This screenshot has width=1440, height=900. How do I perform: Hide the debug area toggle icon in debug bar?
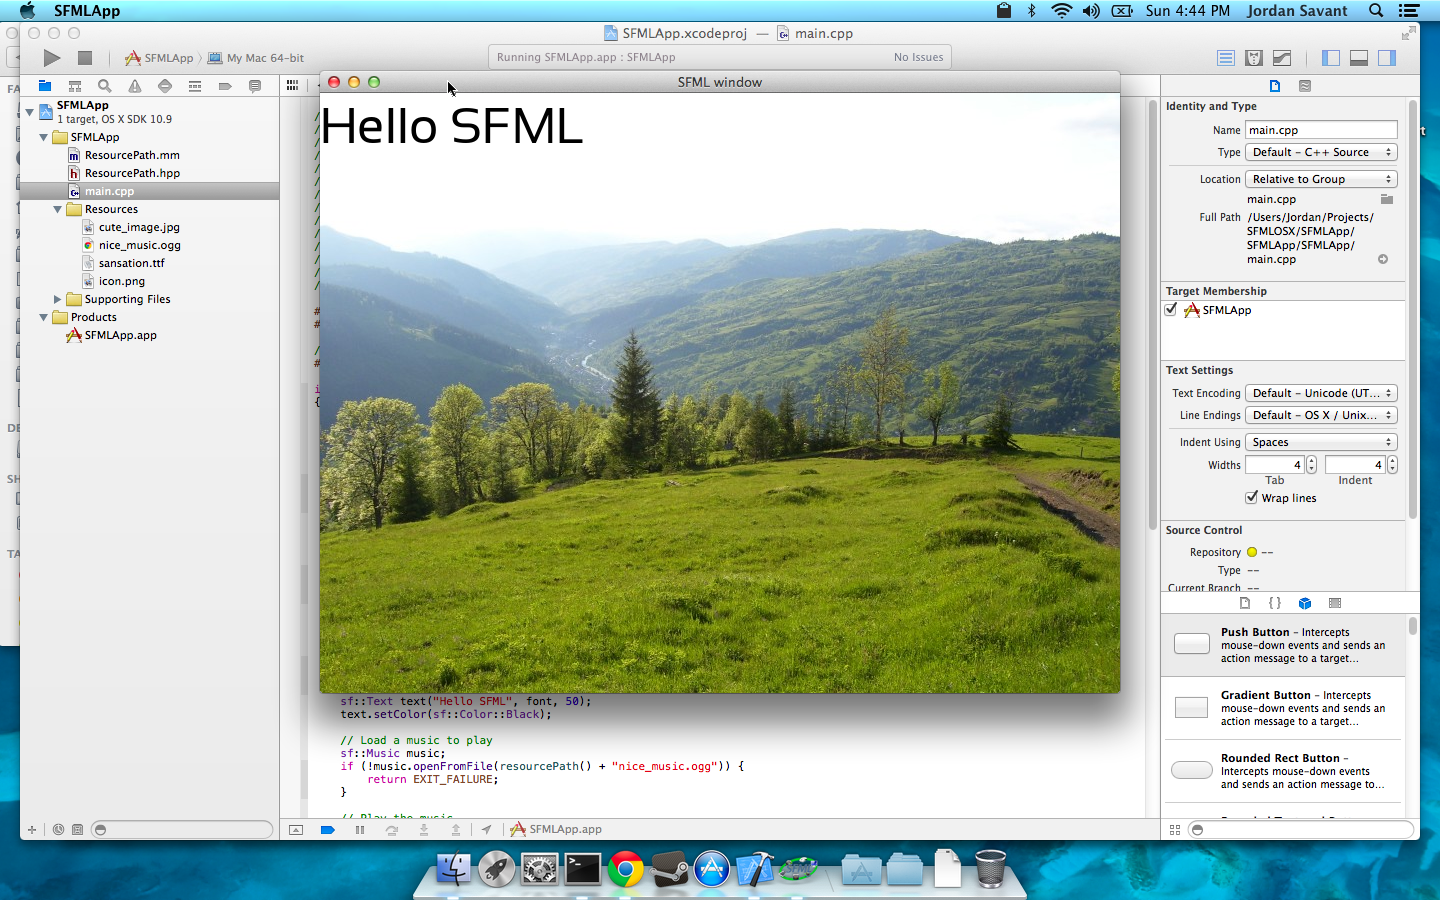tap(296, 829)
